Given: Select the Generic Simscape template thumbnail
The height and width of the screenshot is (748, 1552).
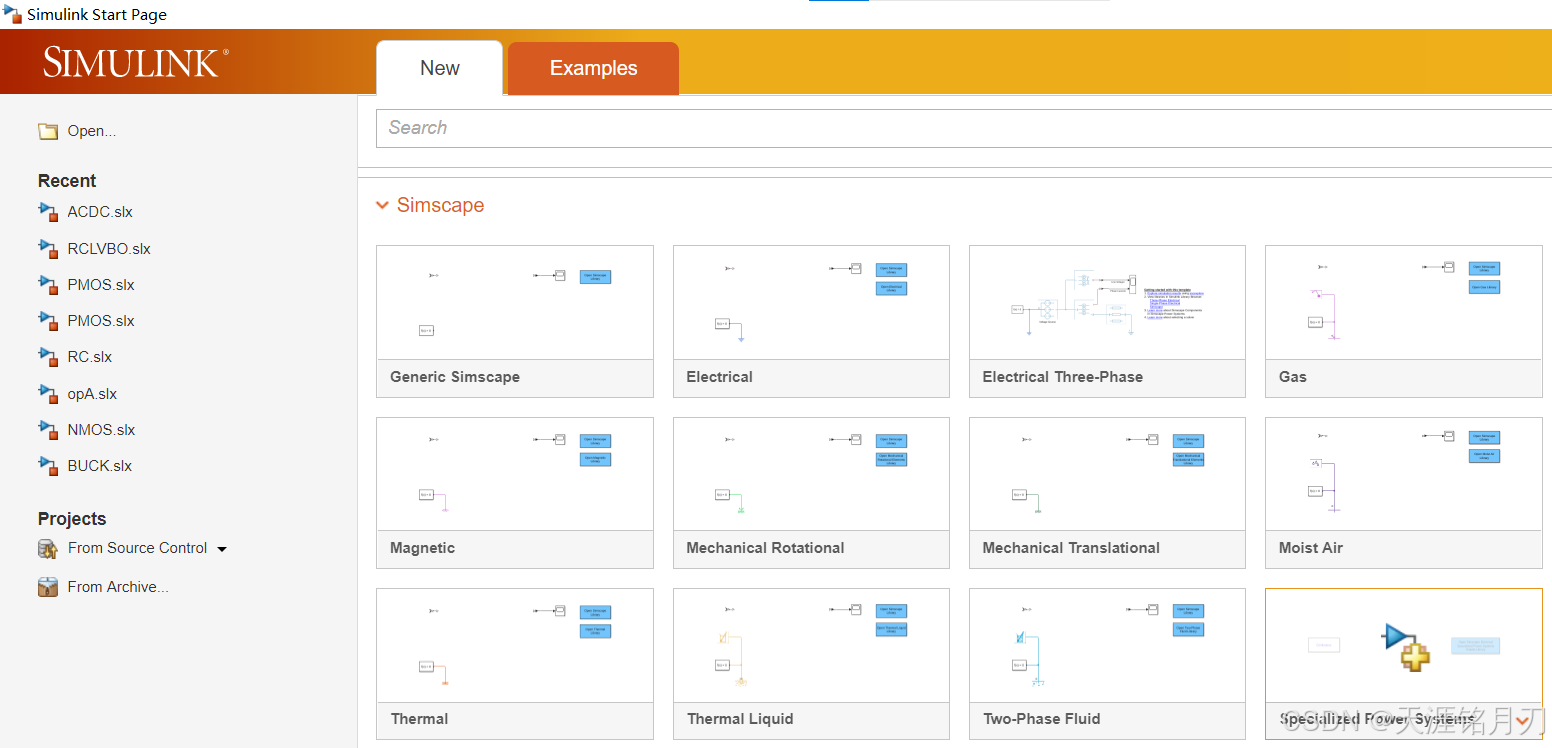Looking at the screenshot, I should coord(515,303).
